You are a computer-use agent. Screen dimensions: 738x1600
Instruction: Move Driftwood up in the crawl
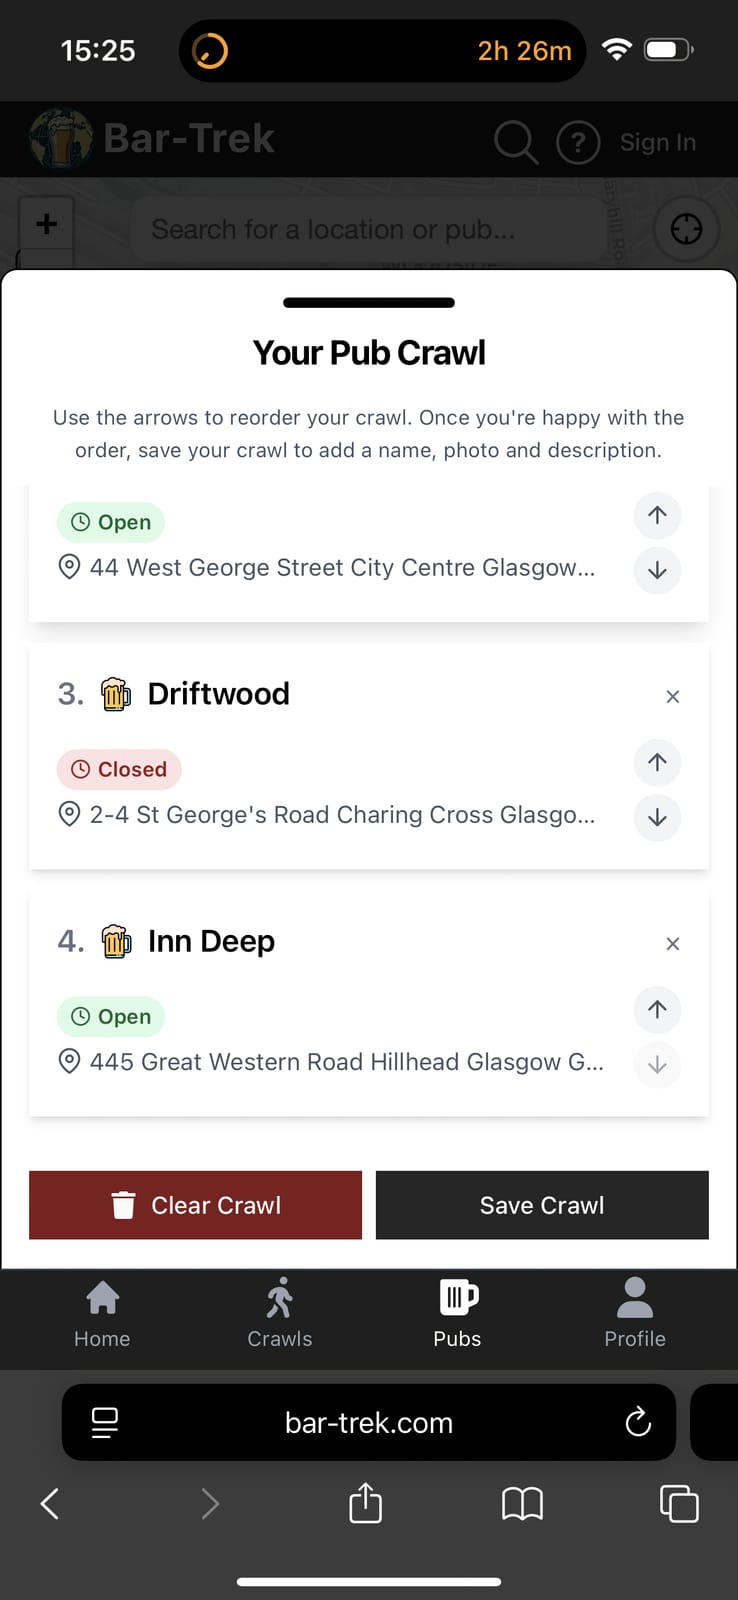657,762
